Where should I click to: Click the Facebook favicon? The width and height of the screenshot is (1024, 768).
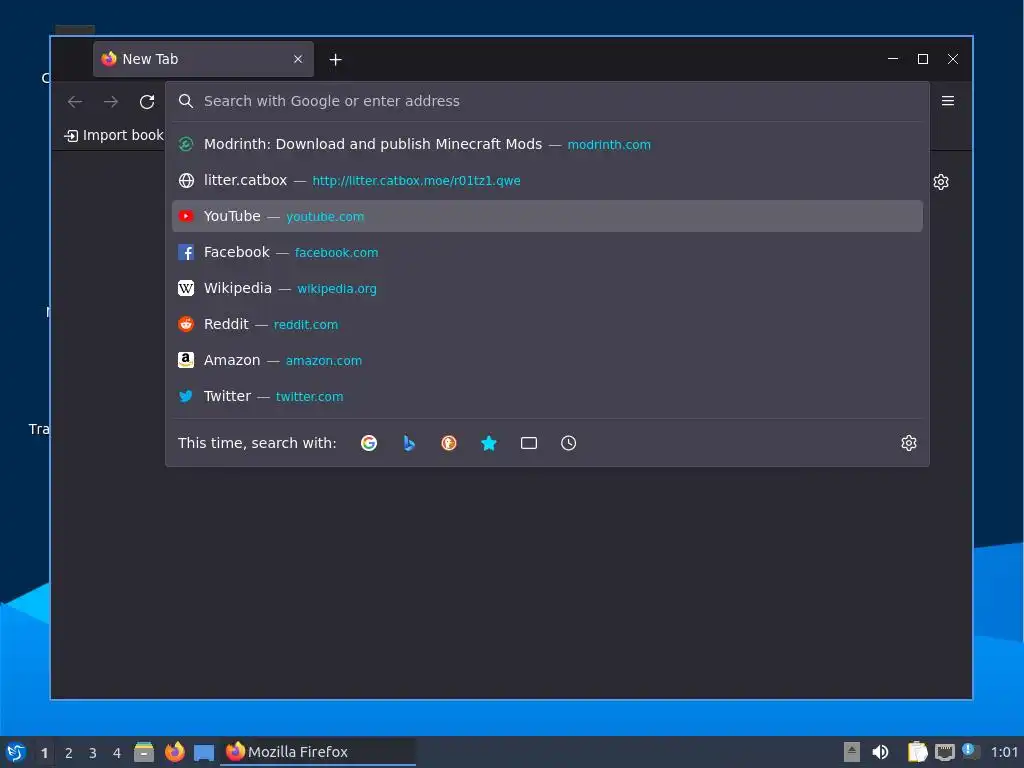tap(186, 252)
